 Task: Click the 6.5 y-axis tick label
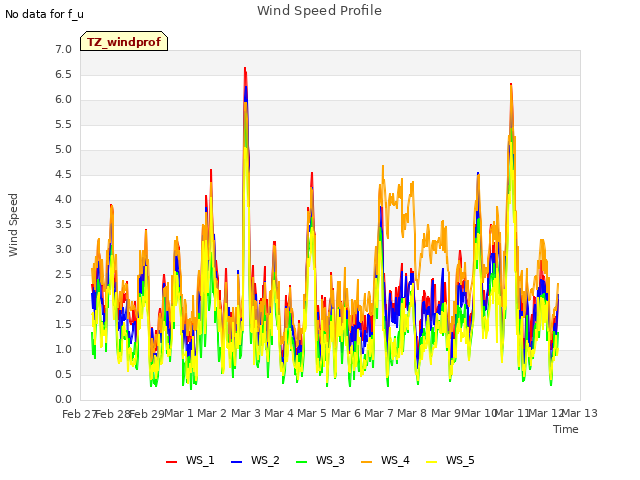pyautogui.click(x=63, y=75)
